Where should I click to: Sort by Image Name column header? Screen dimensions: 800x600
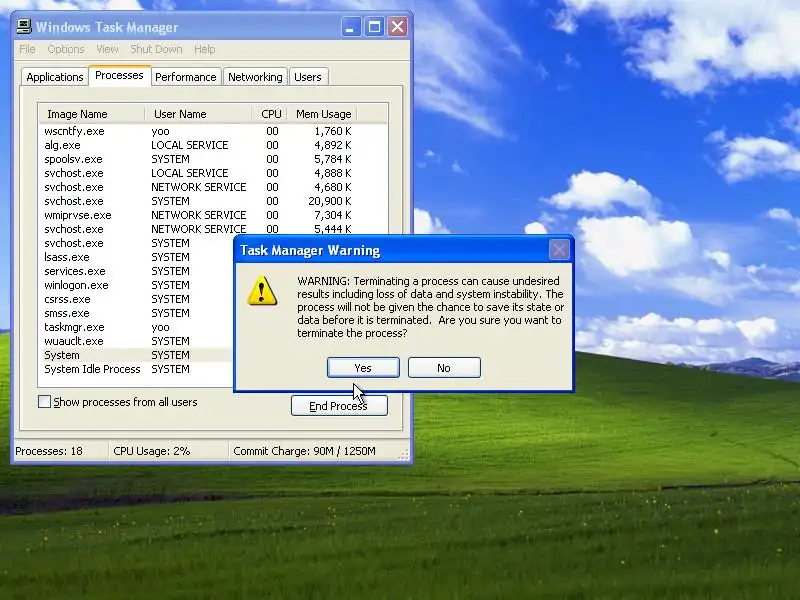(92, 114)
